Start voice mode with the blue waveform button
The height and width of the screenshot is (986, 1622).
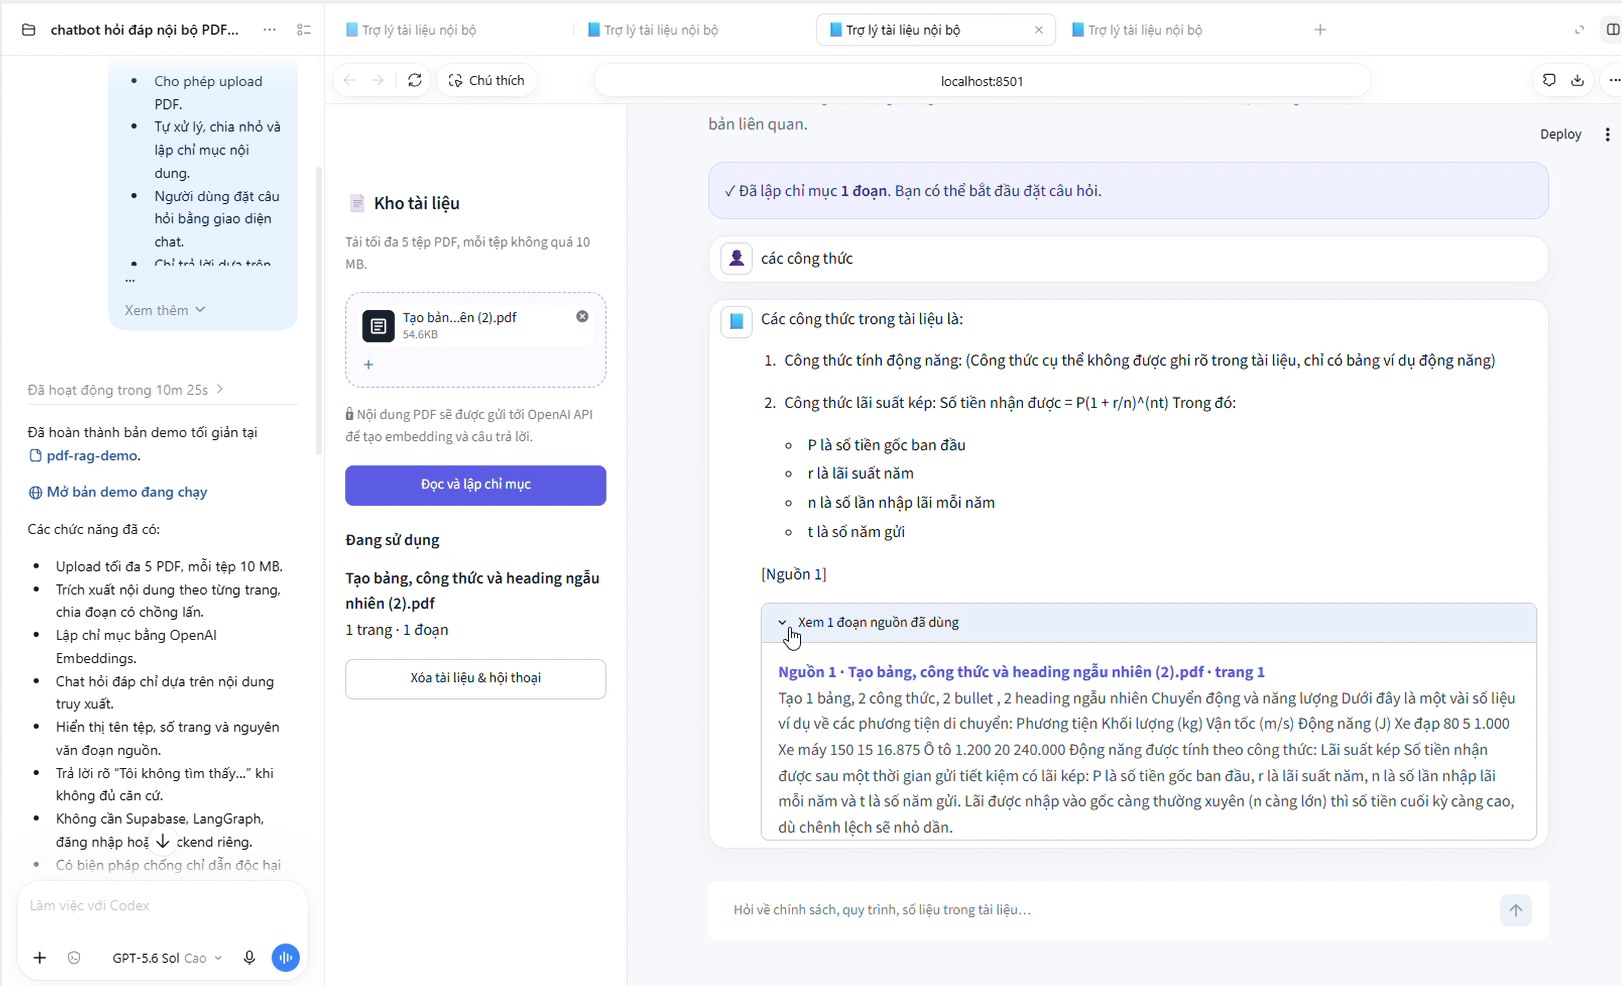tap(286, 958)
